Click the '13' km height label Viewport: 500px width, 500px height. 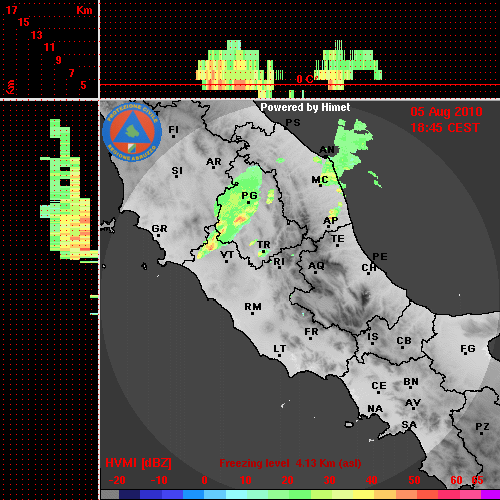tap(37, 35)
